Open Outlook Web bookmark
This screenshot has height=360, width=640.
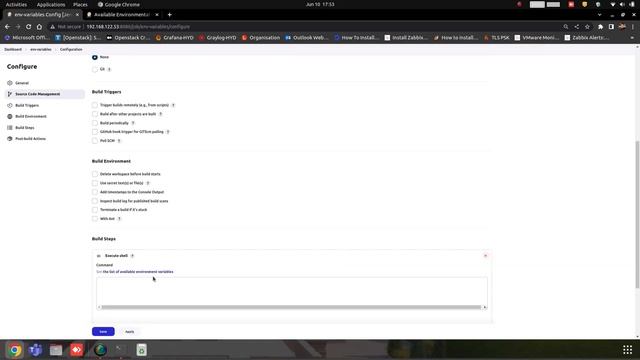coord(307,38)
